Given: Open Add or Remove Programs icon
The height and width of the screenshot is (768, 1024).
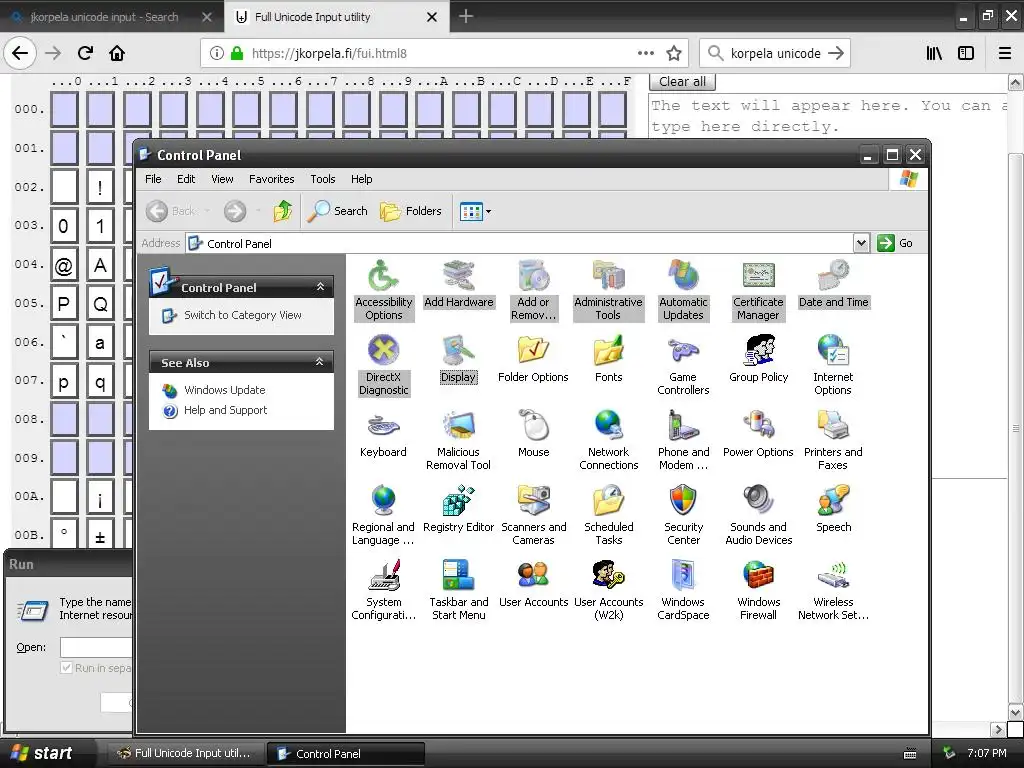Looking at the screenshot, I should 534,291.
